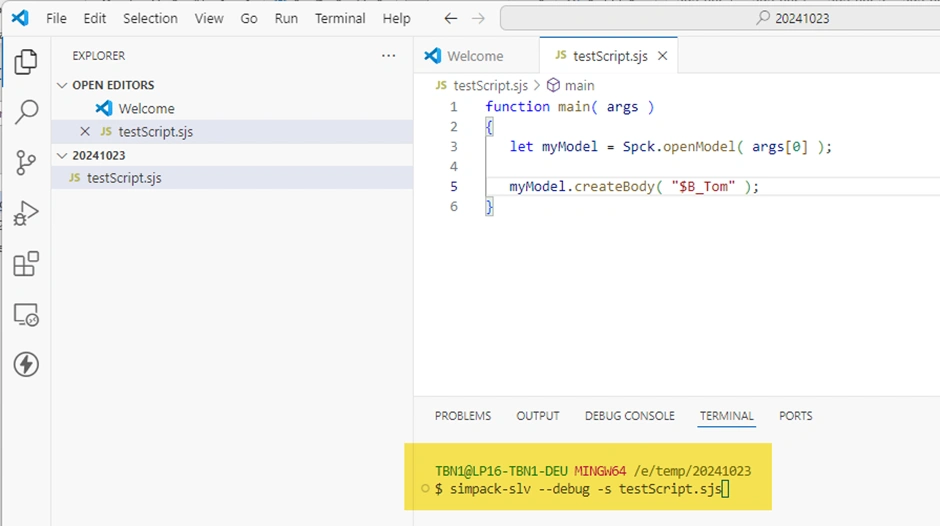Open Explorer more actions ellipsis
This screenshot has width=940, height=526.
point(389,56)
